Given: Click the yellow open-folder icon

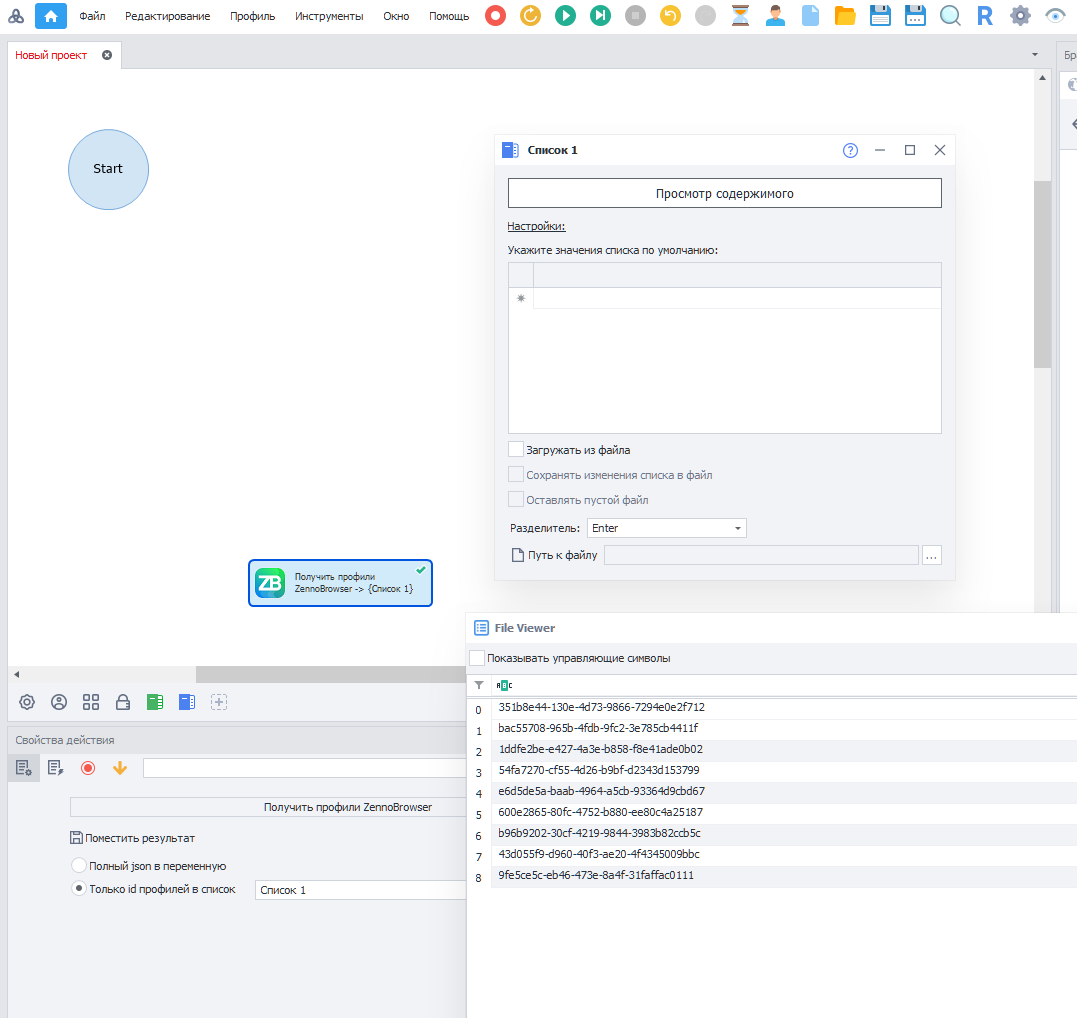Looking at the screenshot, I should tap(846, 16).
